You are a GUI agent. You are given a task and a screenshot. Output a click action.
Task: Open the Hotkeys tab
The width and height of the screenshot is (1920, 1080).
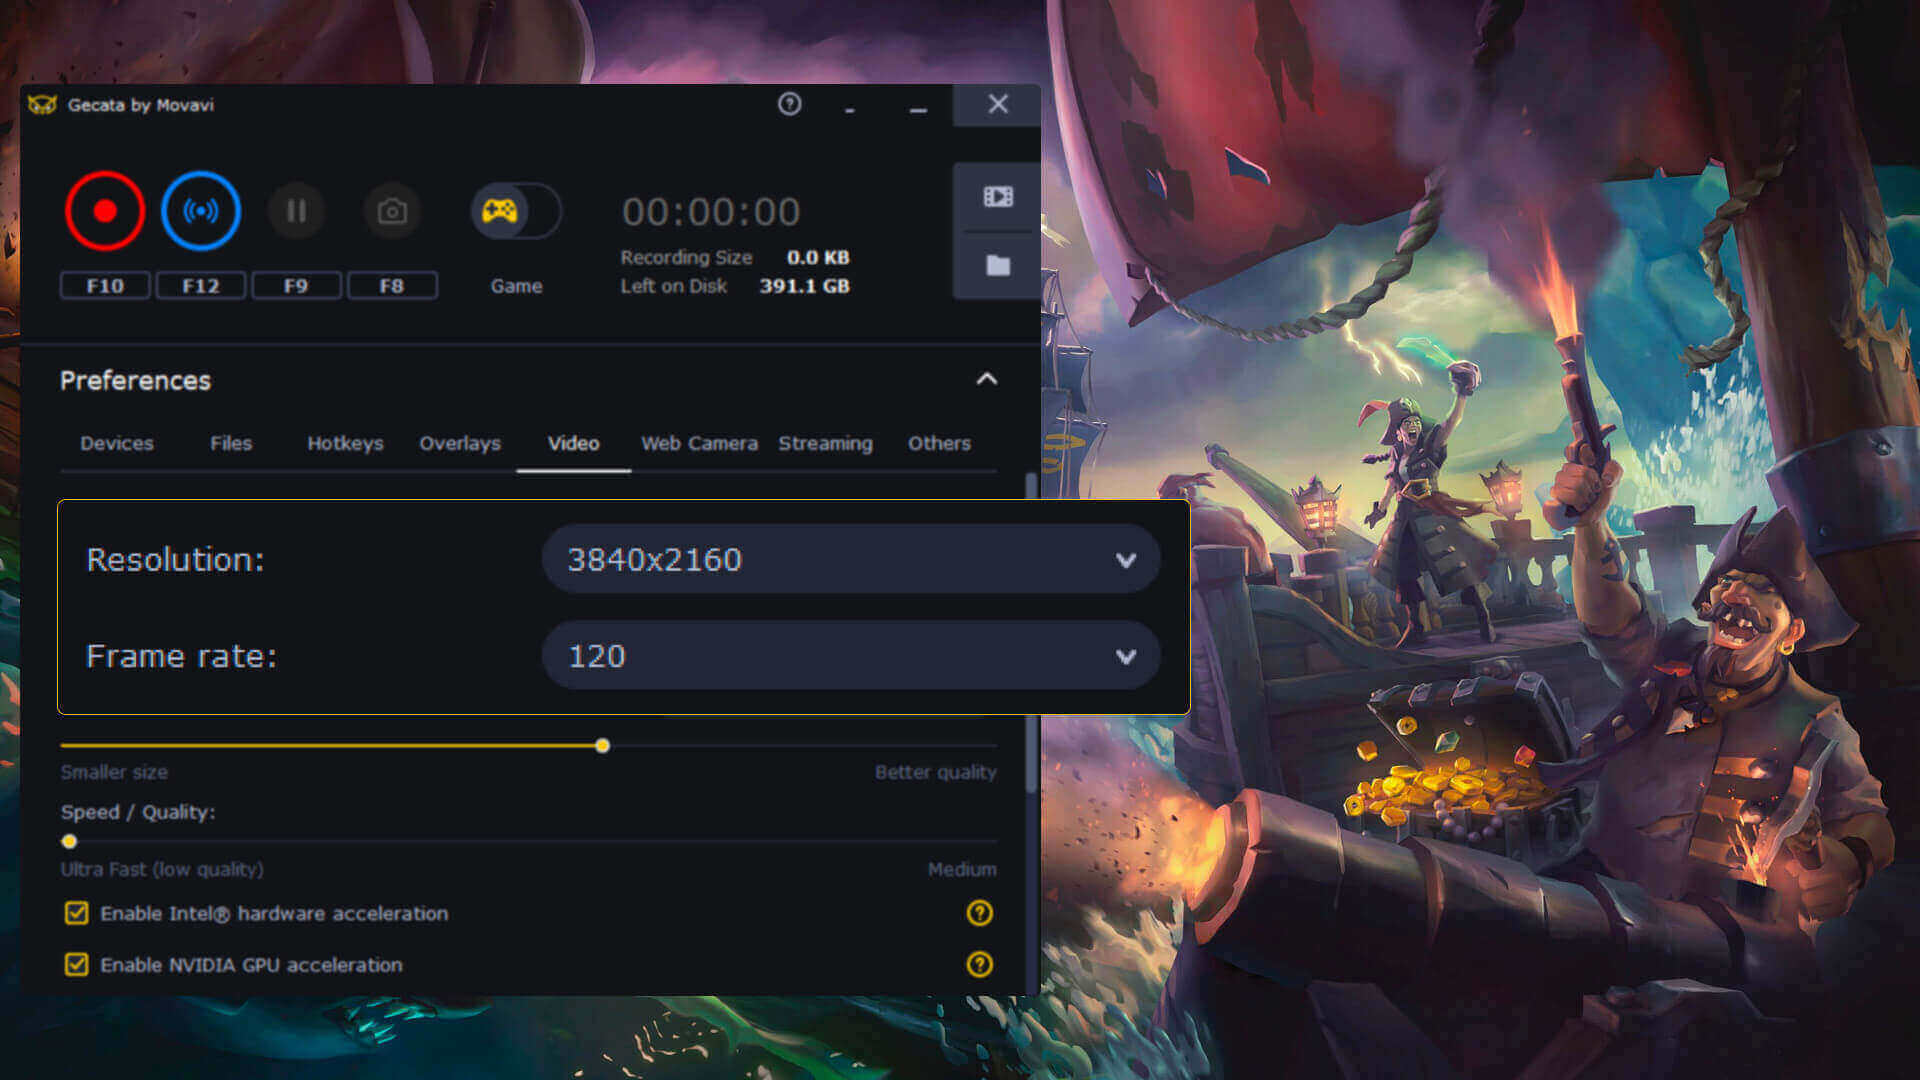[x=345, y=443]
